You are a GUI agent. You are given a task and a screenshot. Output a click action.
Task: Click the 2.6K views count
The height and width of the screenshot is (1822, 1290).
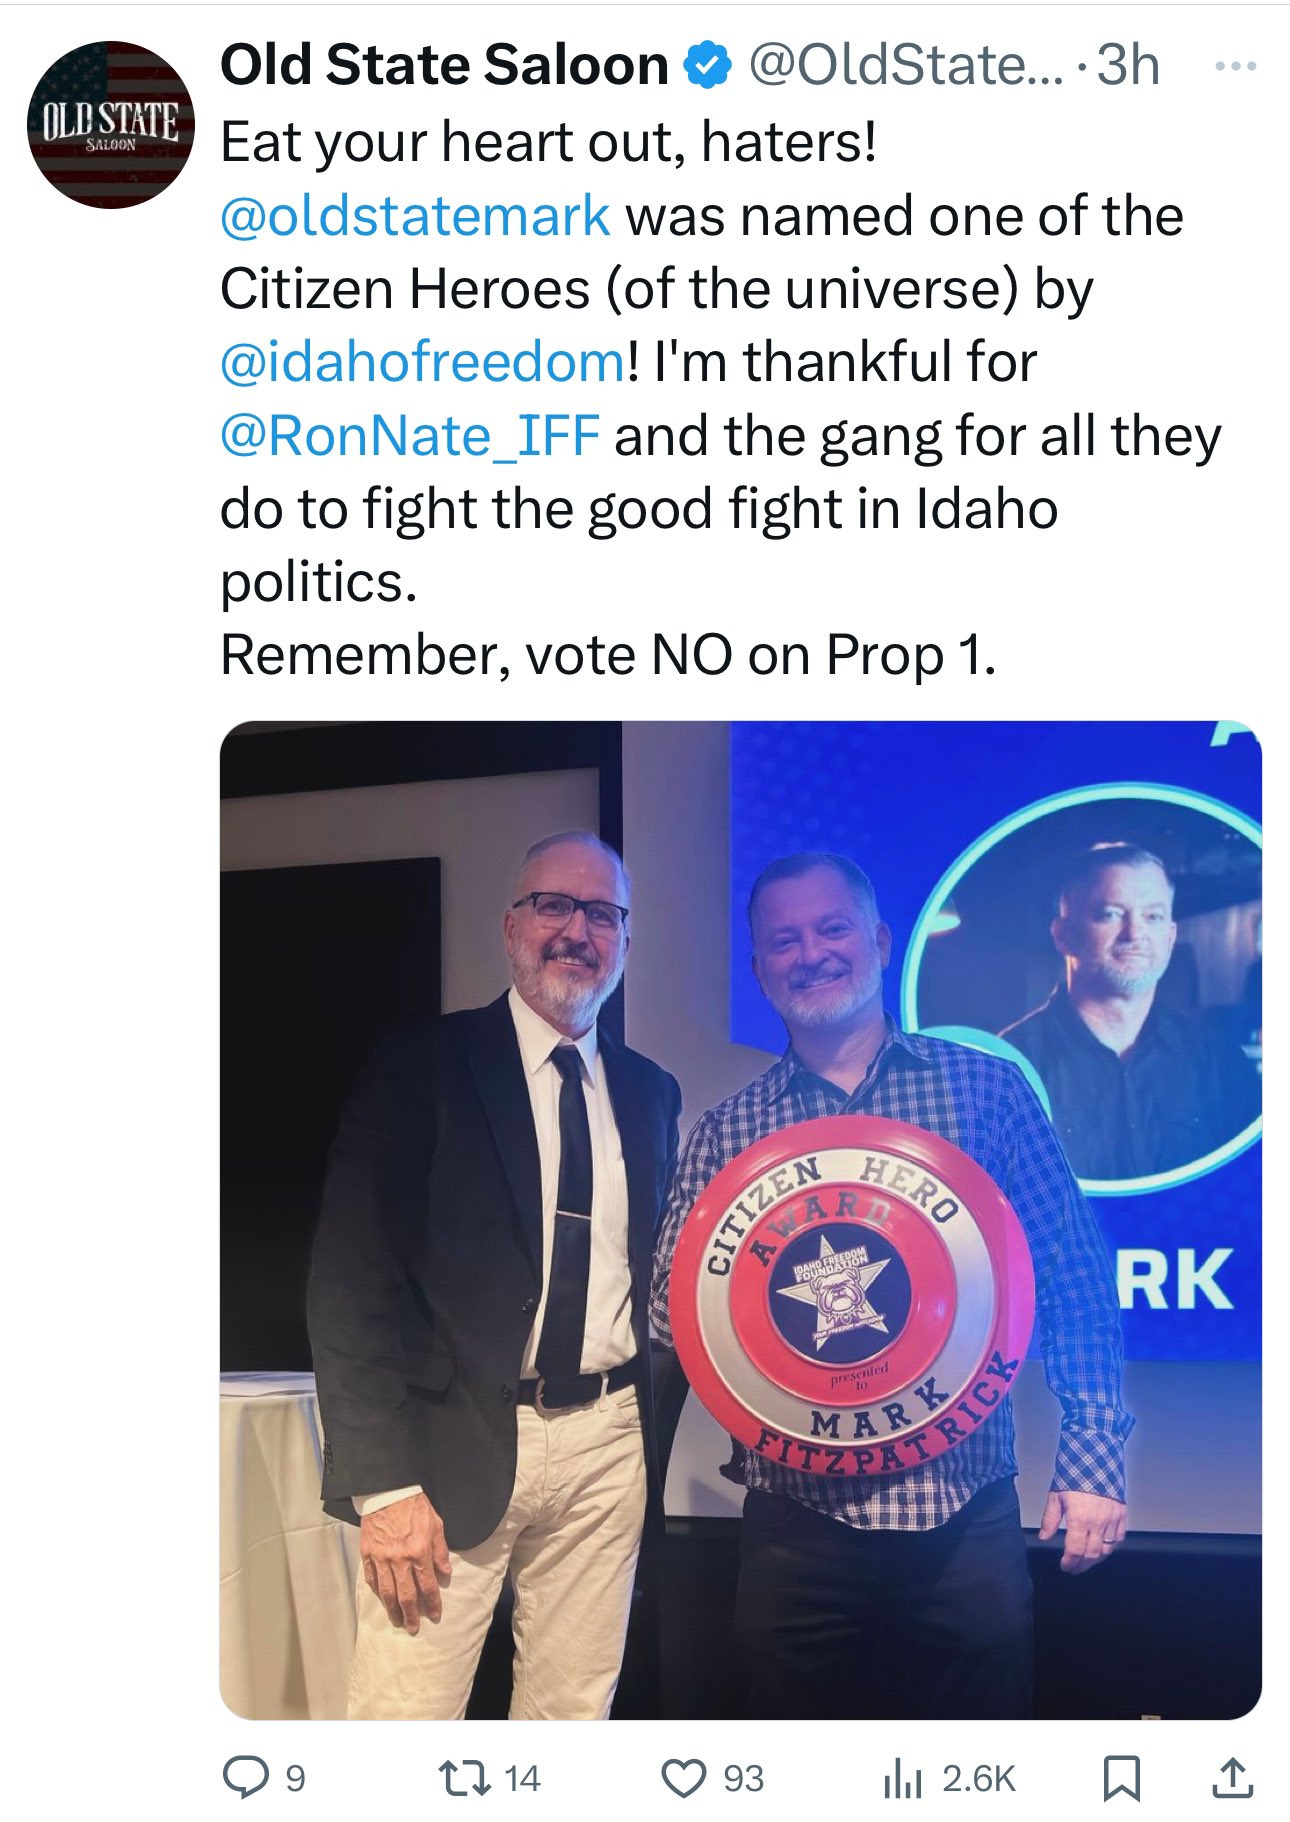(979, 1779)
